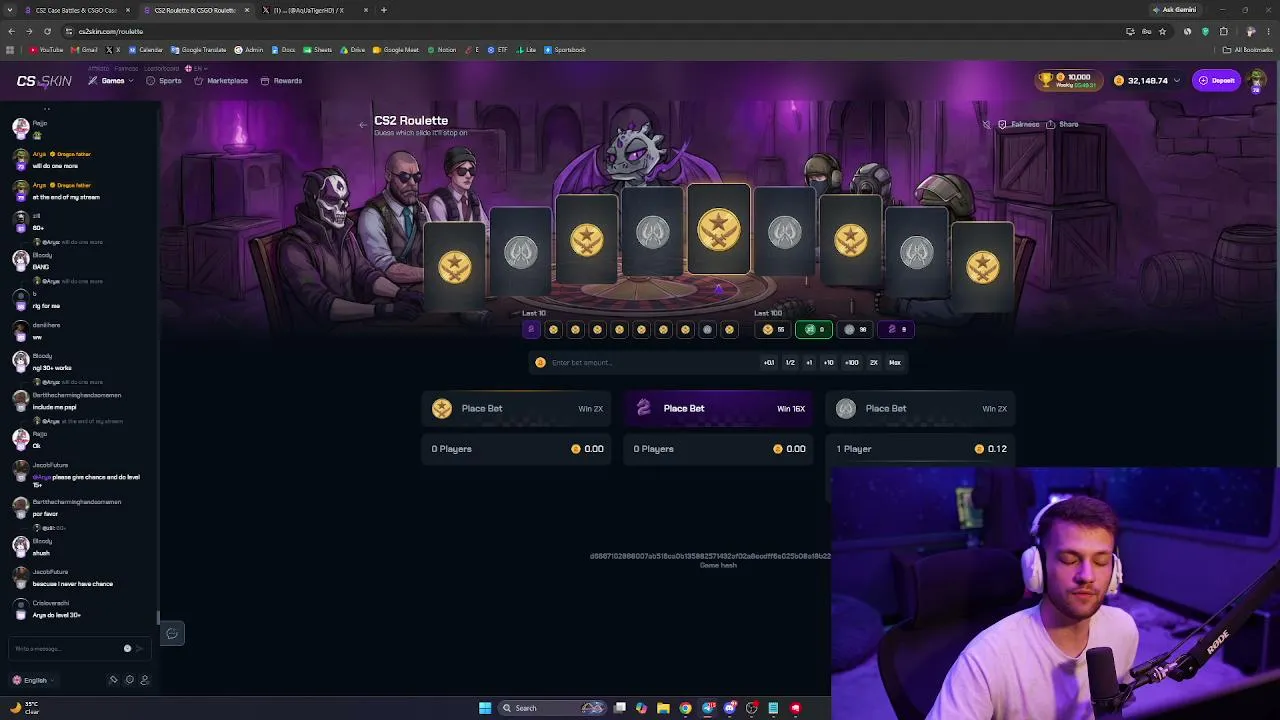Open the Rewards page

click(x=281, y=81)
